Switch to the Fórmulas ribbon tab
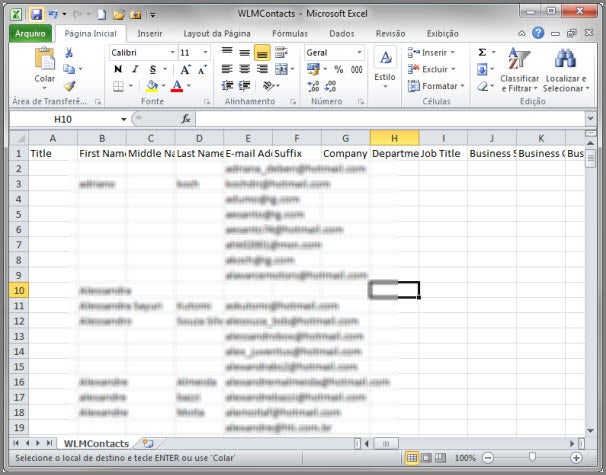 coord(289,33)
